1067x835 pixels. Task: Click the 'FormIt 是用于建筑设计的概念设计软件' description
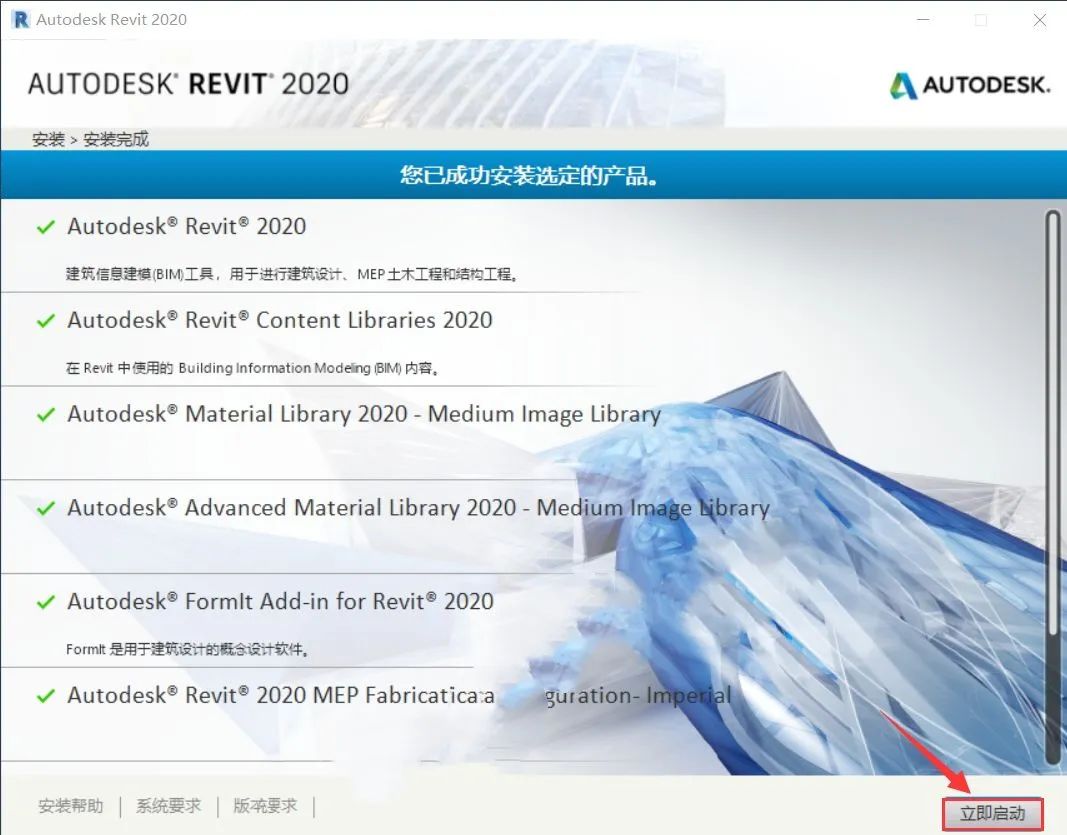188,649
